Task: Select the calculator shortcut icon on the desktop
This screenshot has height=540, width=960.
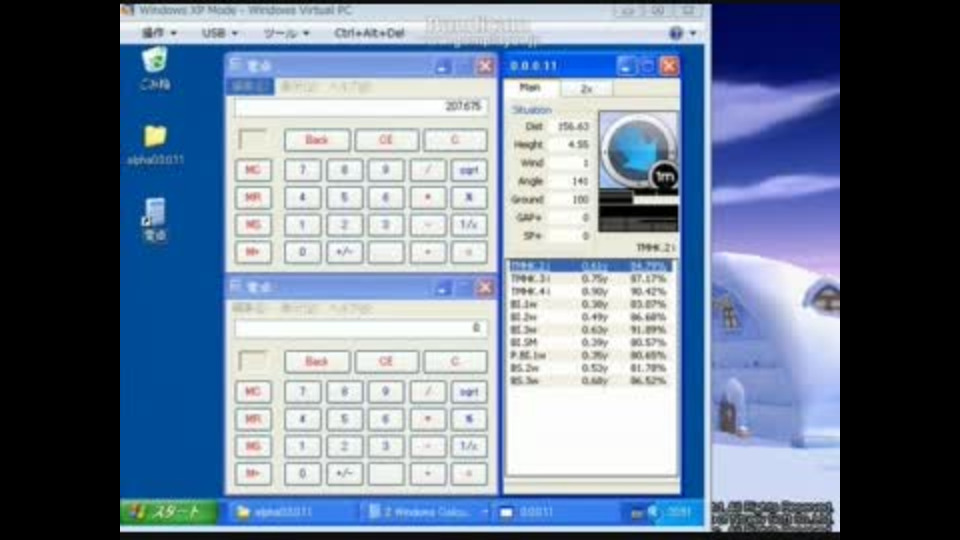Action: 154,219
